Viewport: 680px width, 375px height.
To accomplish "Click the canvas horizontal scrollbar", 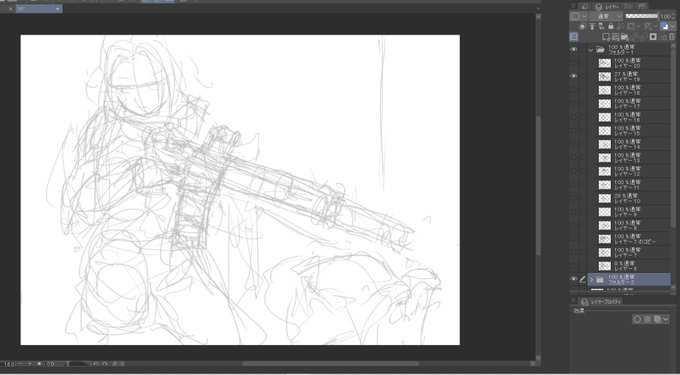I will 330,363.
